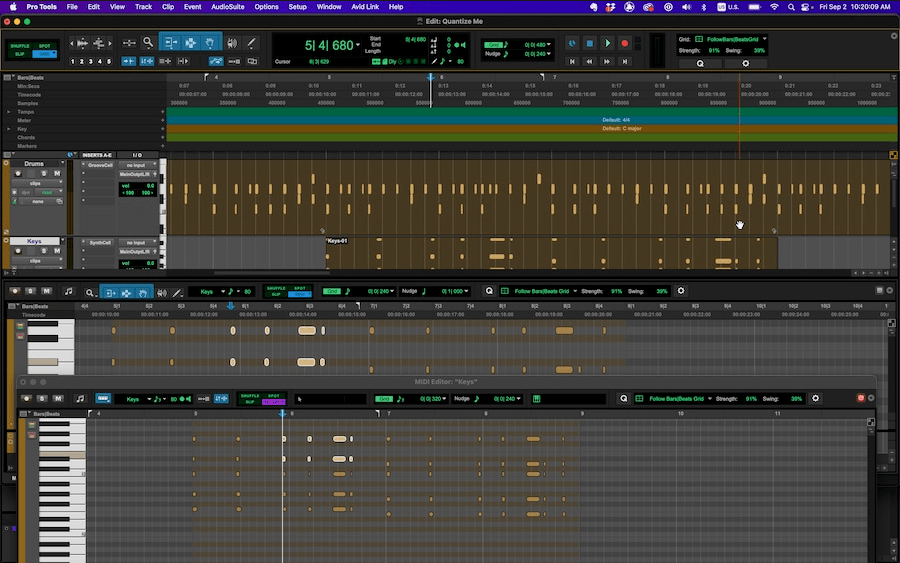Open Drums track clips view selector

click(36, 183)
